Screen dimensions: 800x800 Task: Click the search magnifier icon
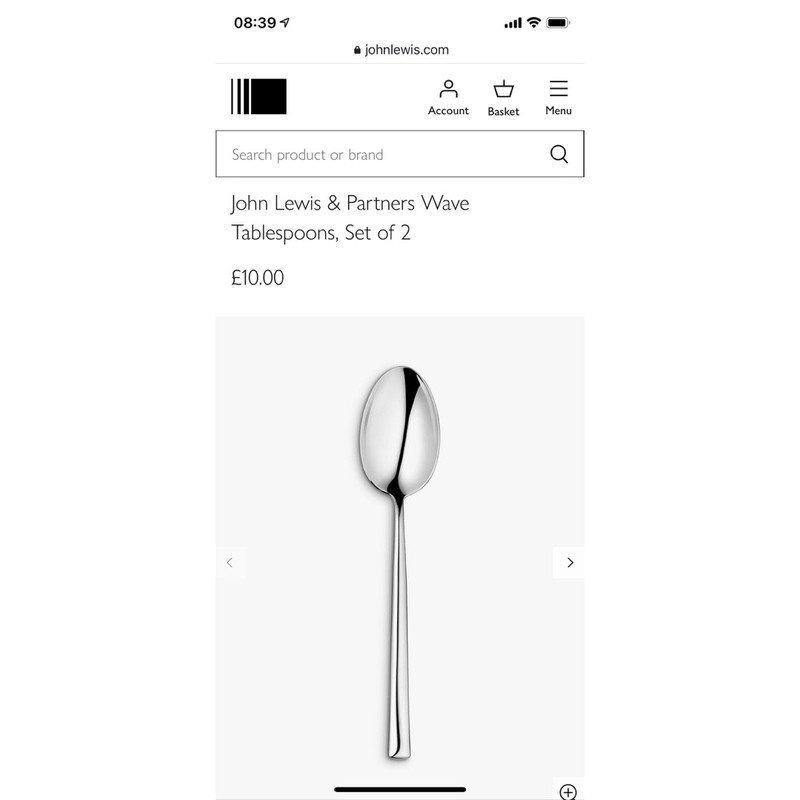click(559, 154)
